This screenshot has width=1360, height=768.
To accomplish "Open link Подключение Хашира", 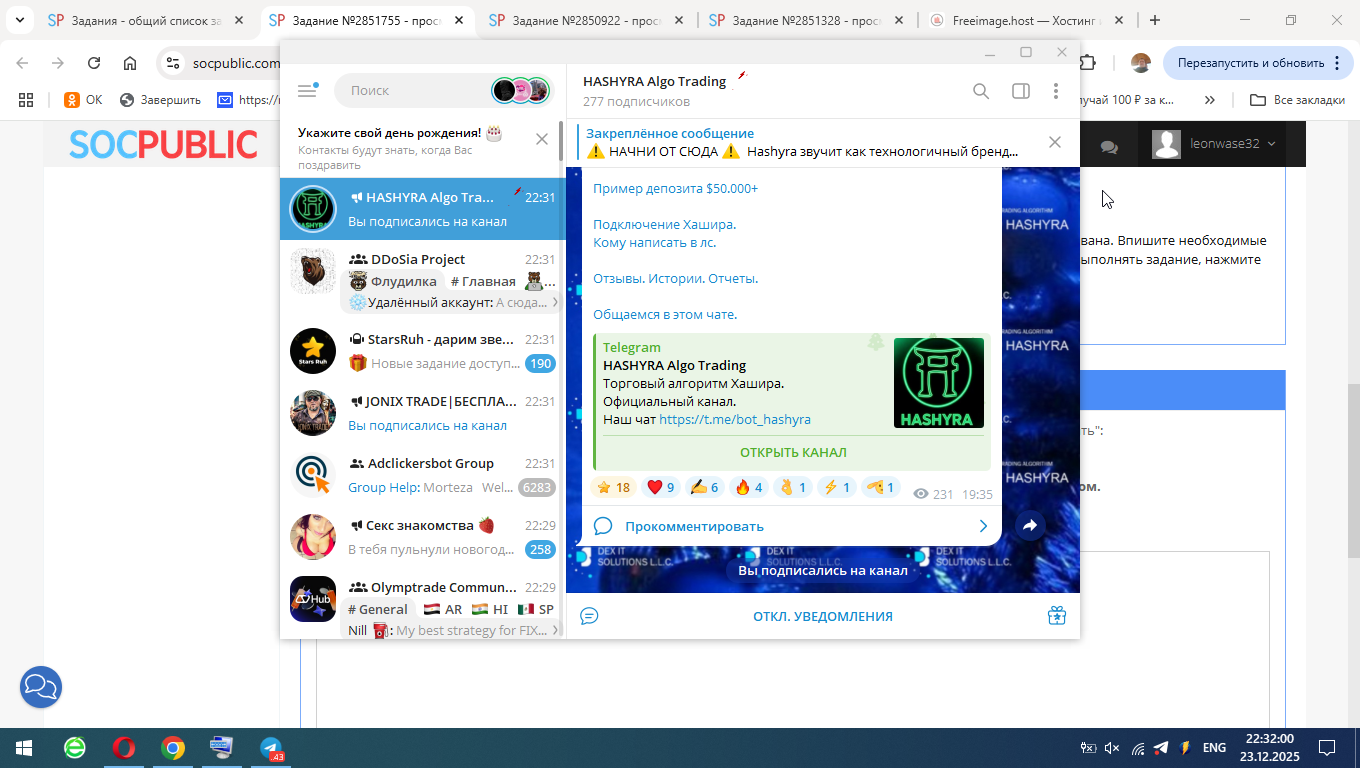I will tap(665, 224).
